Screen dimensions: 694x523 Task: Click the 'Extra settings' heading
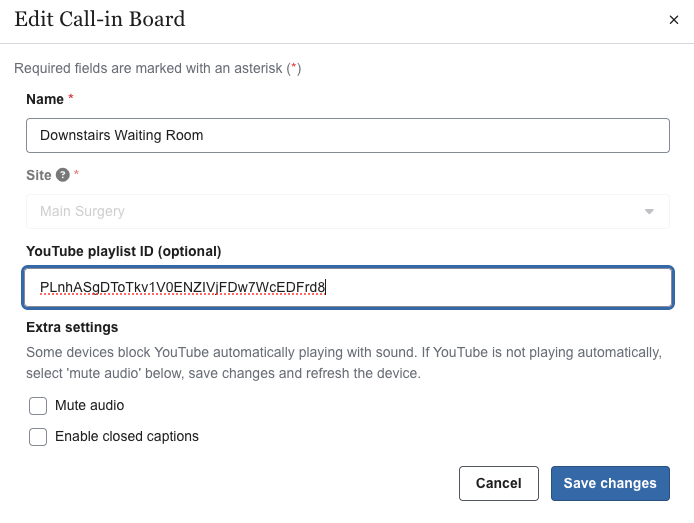72,327
